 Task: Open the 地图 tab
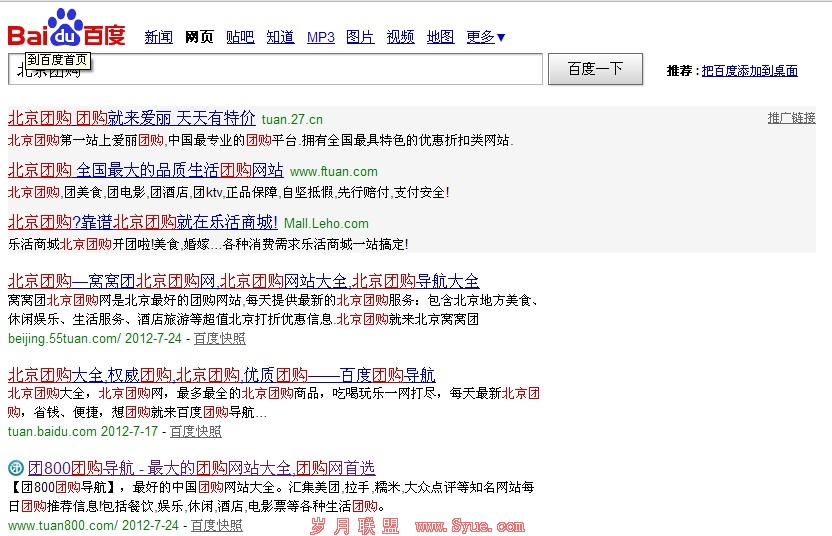pos(440,37)
